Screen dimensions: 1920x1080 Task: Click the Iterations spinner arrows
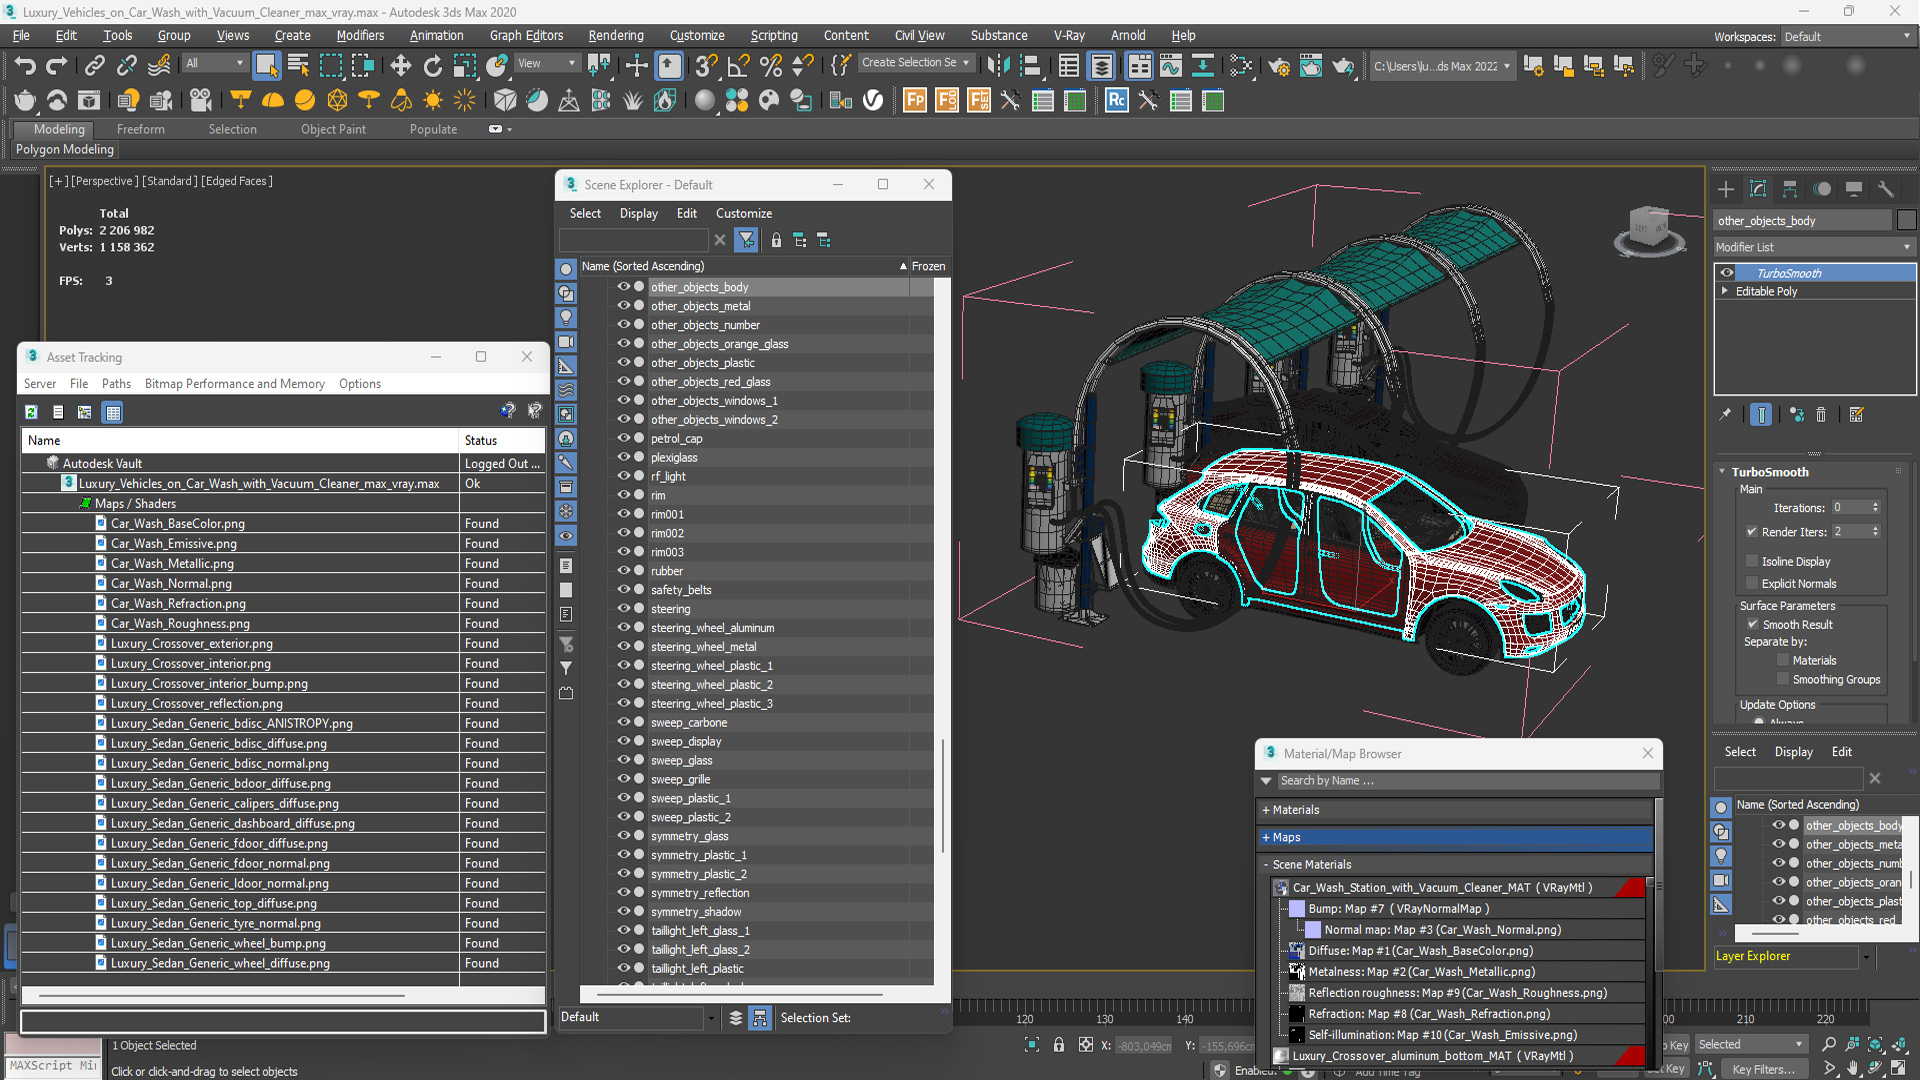1875,507
